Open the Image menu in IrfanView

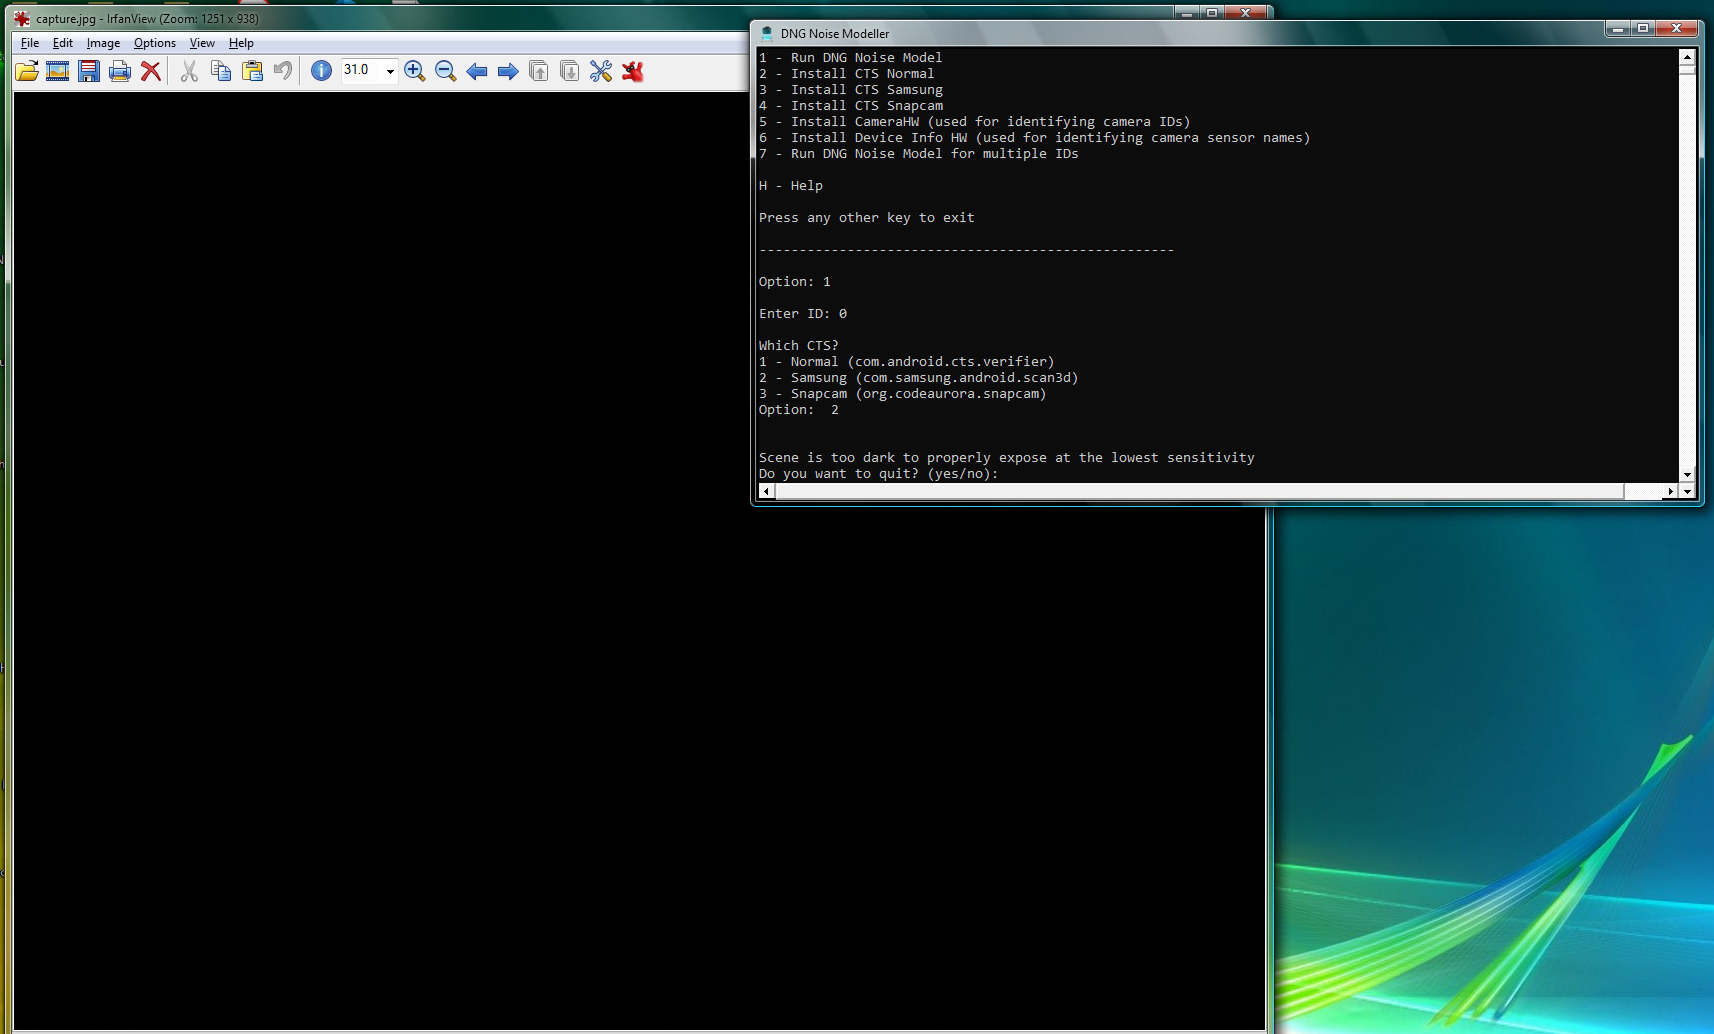pos(103,43)
